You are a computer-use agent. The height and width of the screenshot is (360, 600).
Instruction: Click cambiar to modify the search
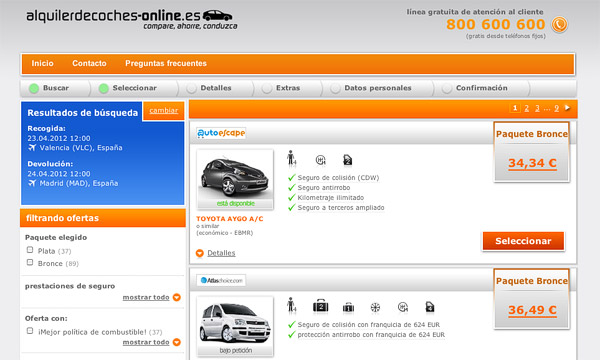[163, 111]
